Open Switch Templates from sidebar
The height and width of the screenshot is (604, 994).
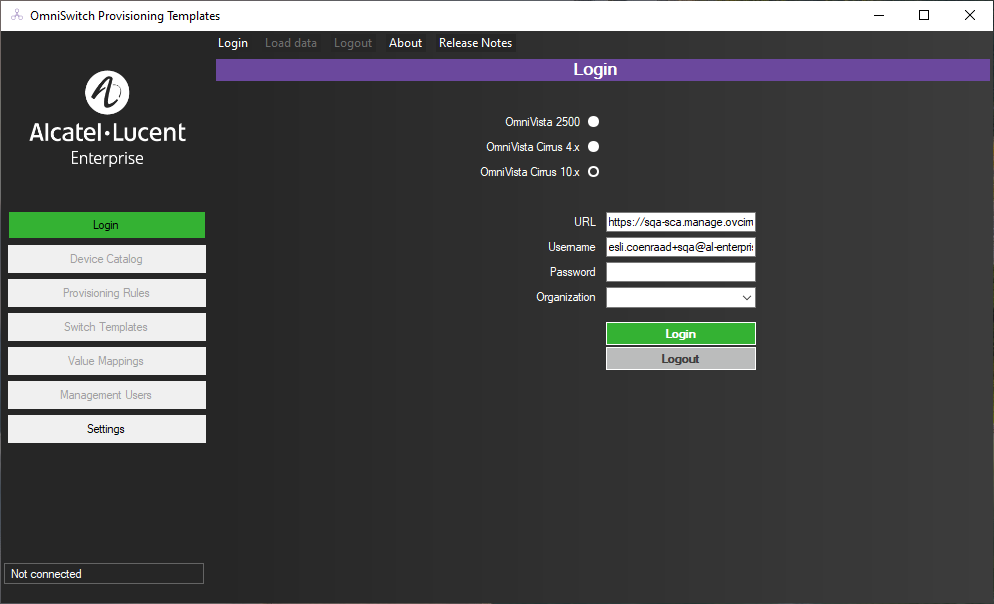(106, 327)
